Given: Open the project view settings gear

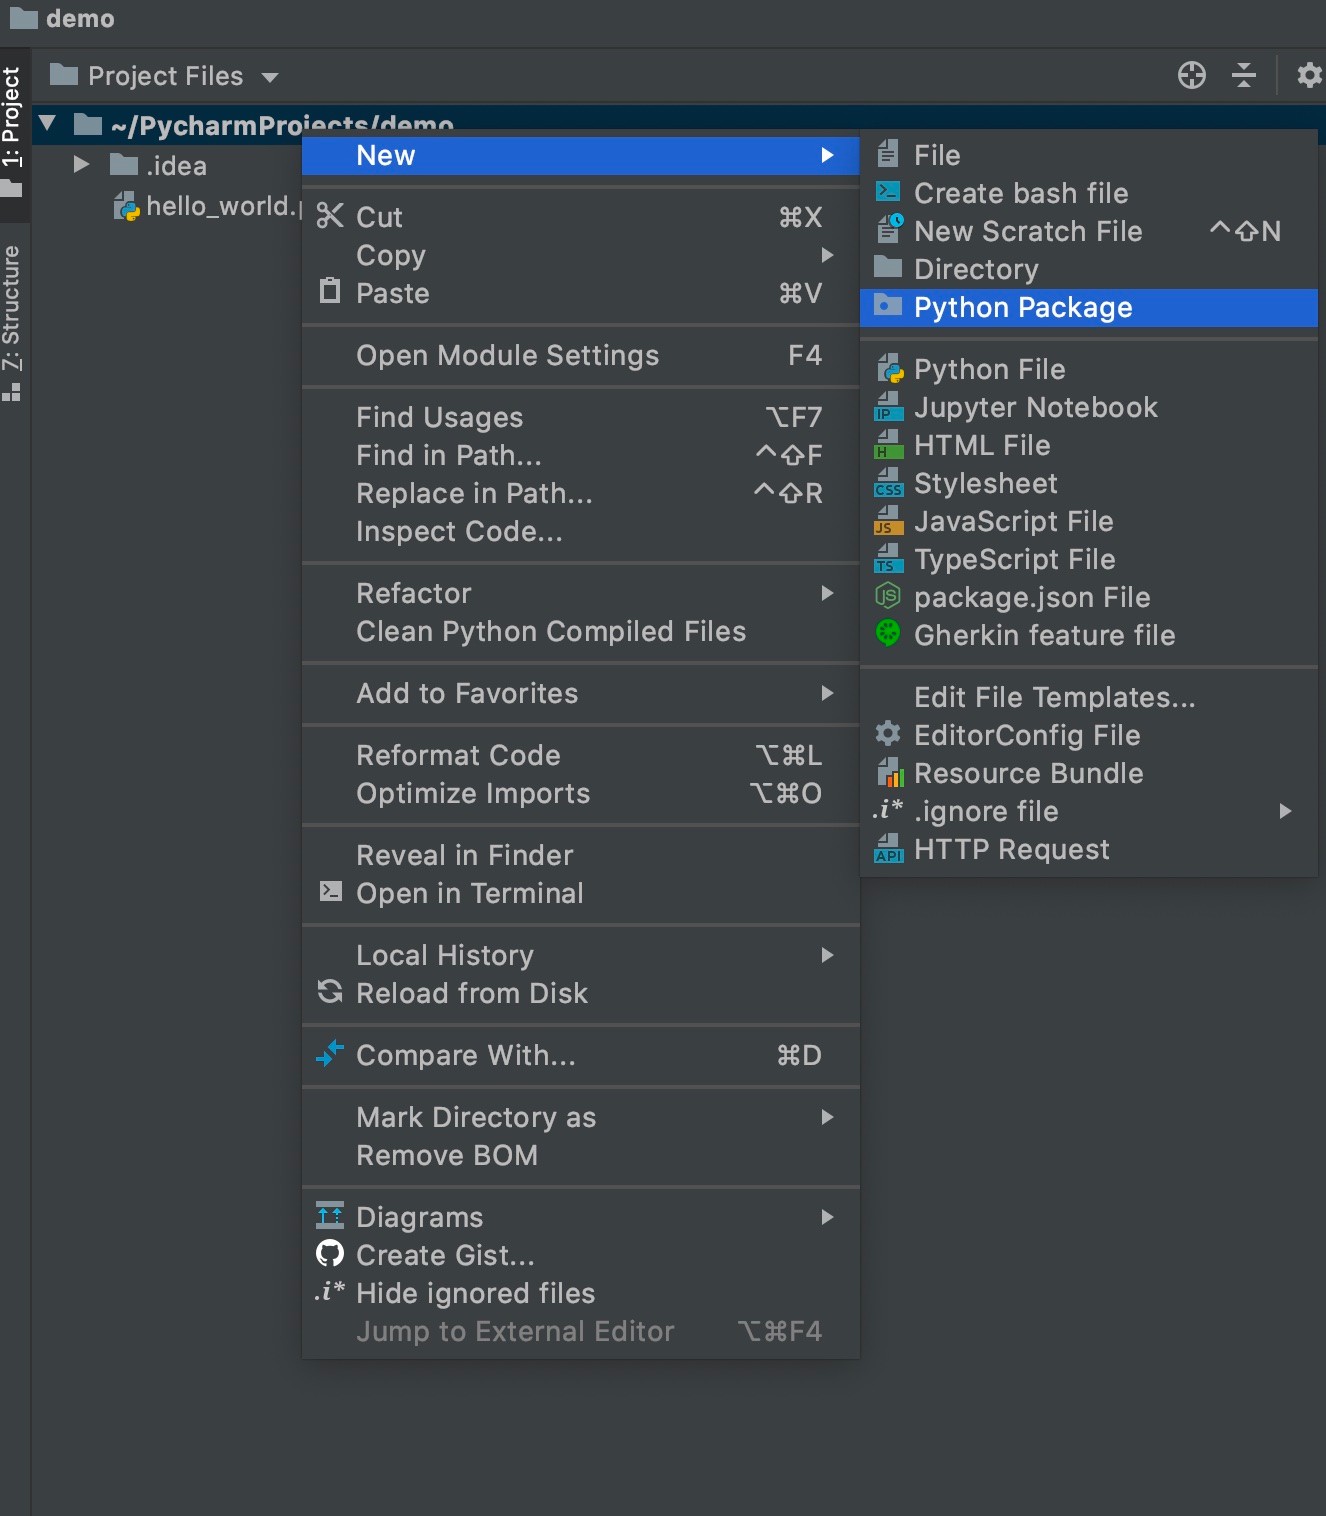Looking at the screenshot, I should [1309, 75].
